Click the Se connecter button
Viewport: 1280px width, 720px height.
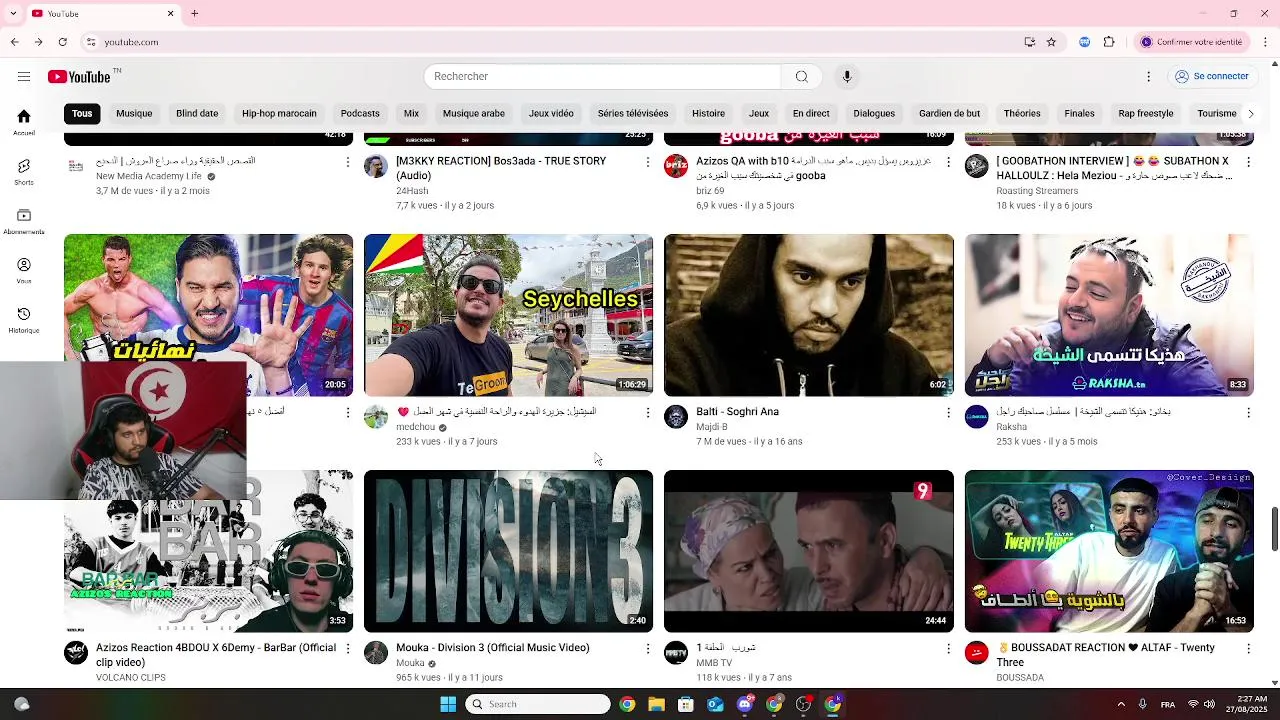click(1212, 77)
